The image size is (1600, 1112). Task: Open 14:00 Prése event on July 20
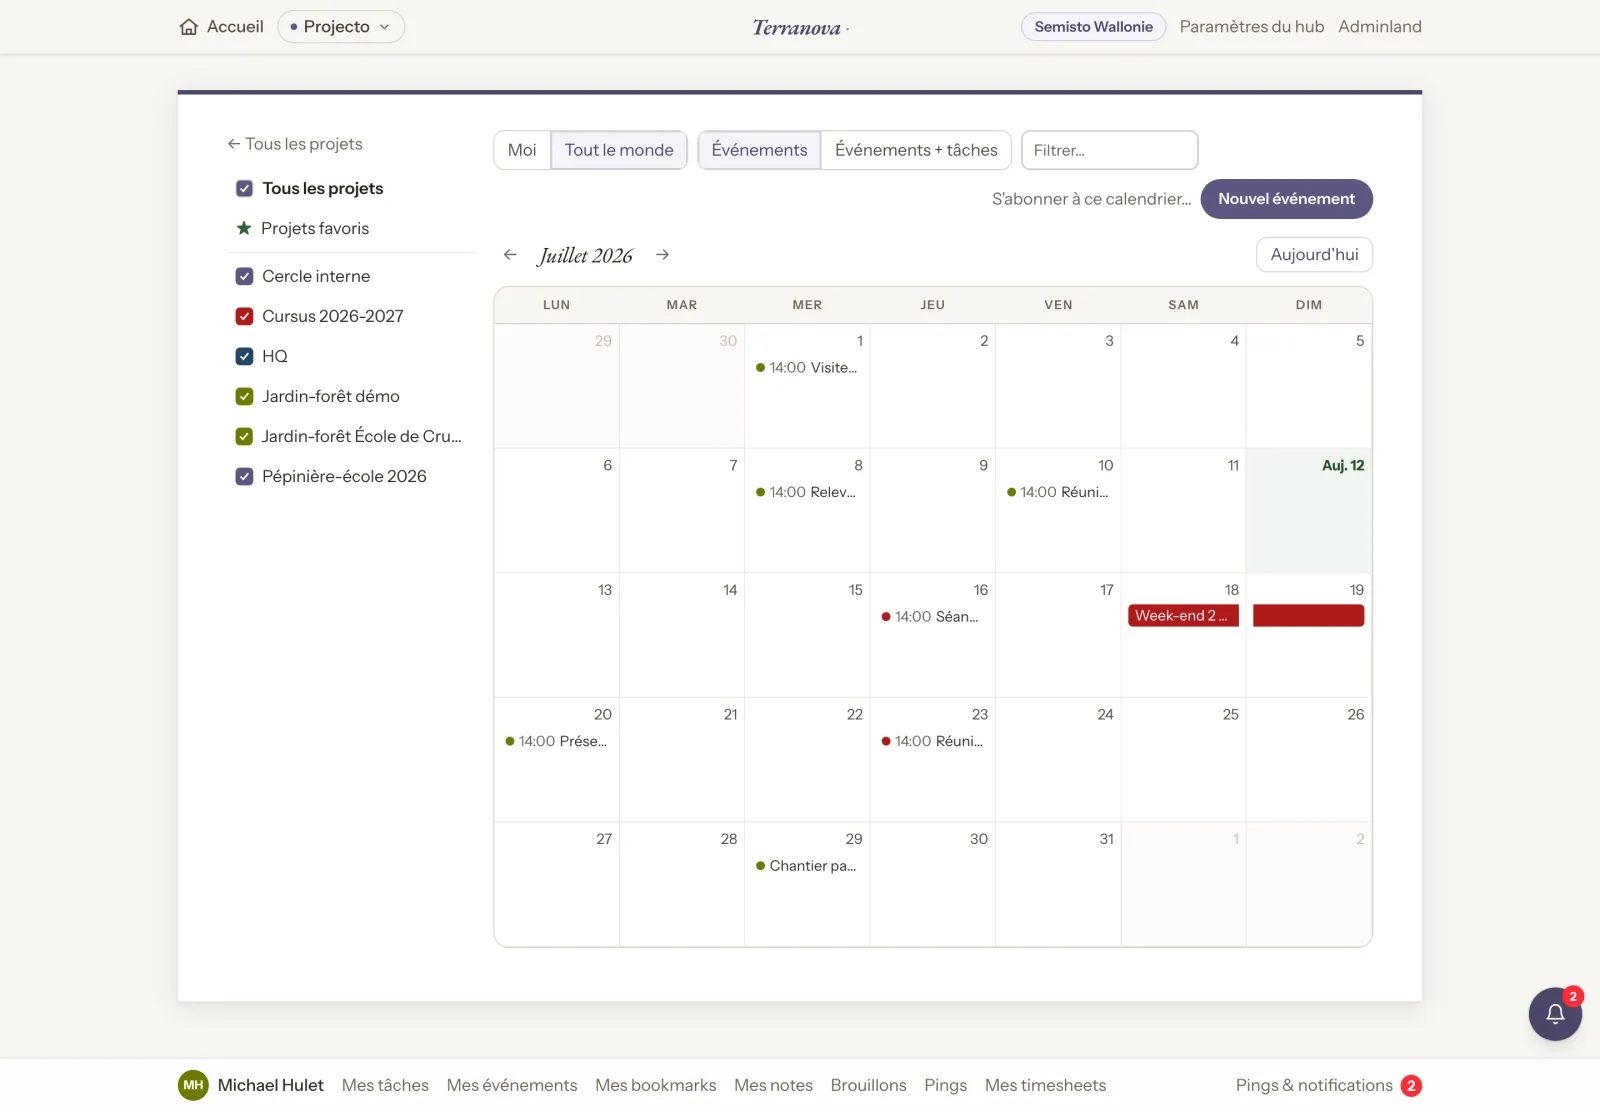556,741
